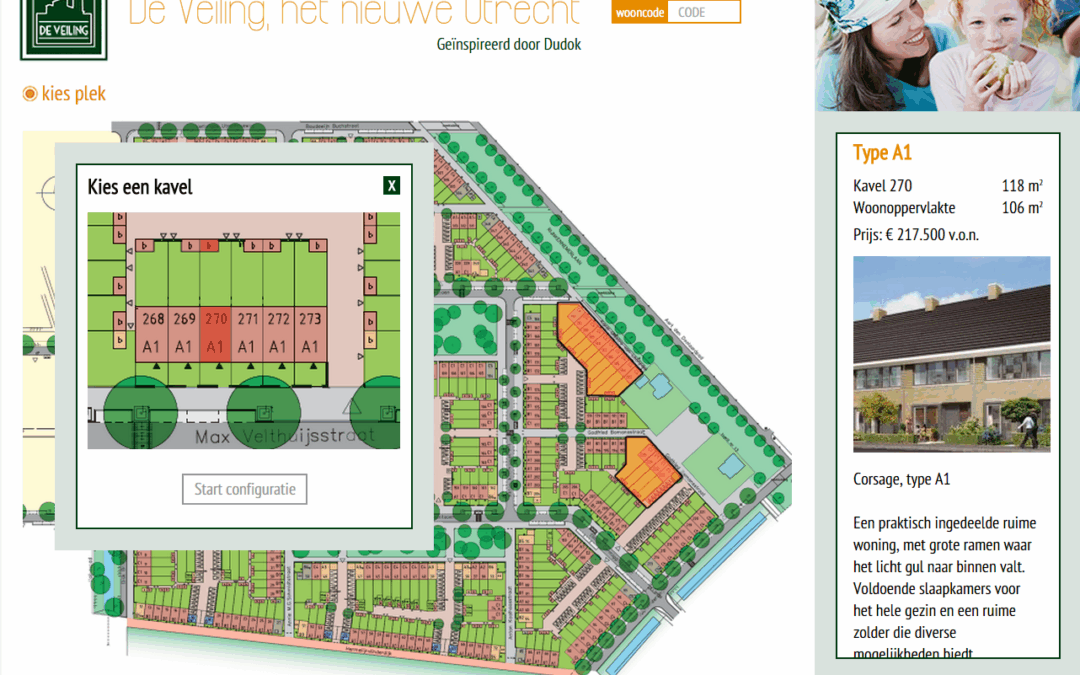This screenshot has width=1080, height=675.
Task: Click the '106 m²' living area value
Action: pos(1022,208)
